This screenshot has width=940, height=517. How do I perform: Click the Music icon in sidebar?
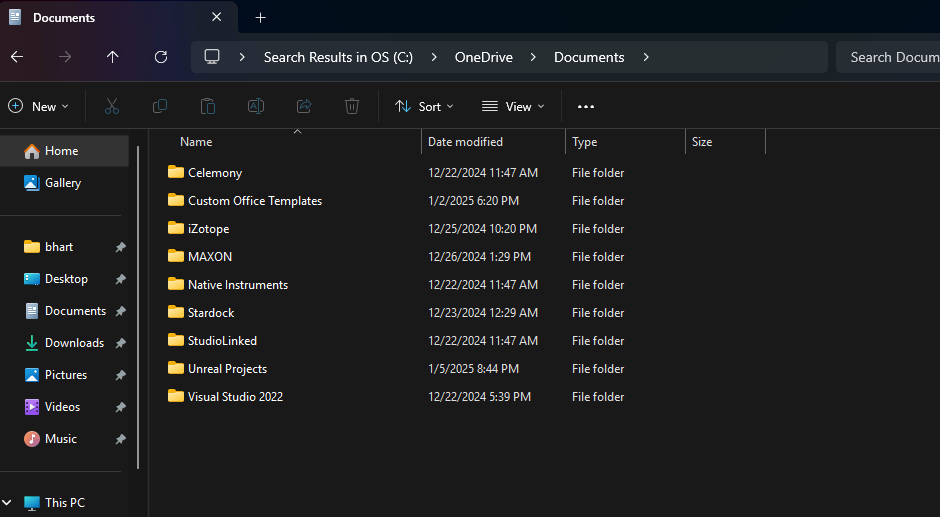(x=32, y=438)
